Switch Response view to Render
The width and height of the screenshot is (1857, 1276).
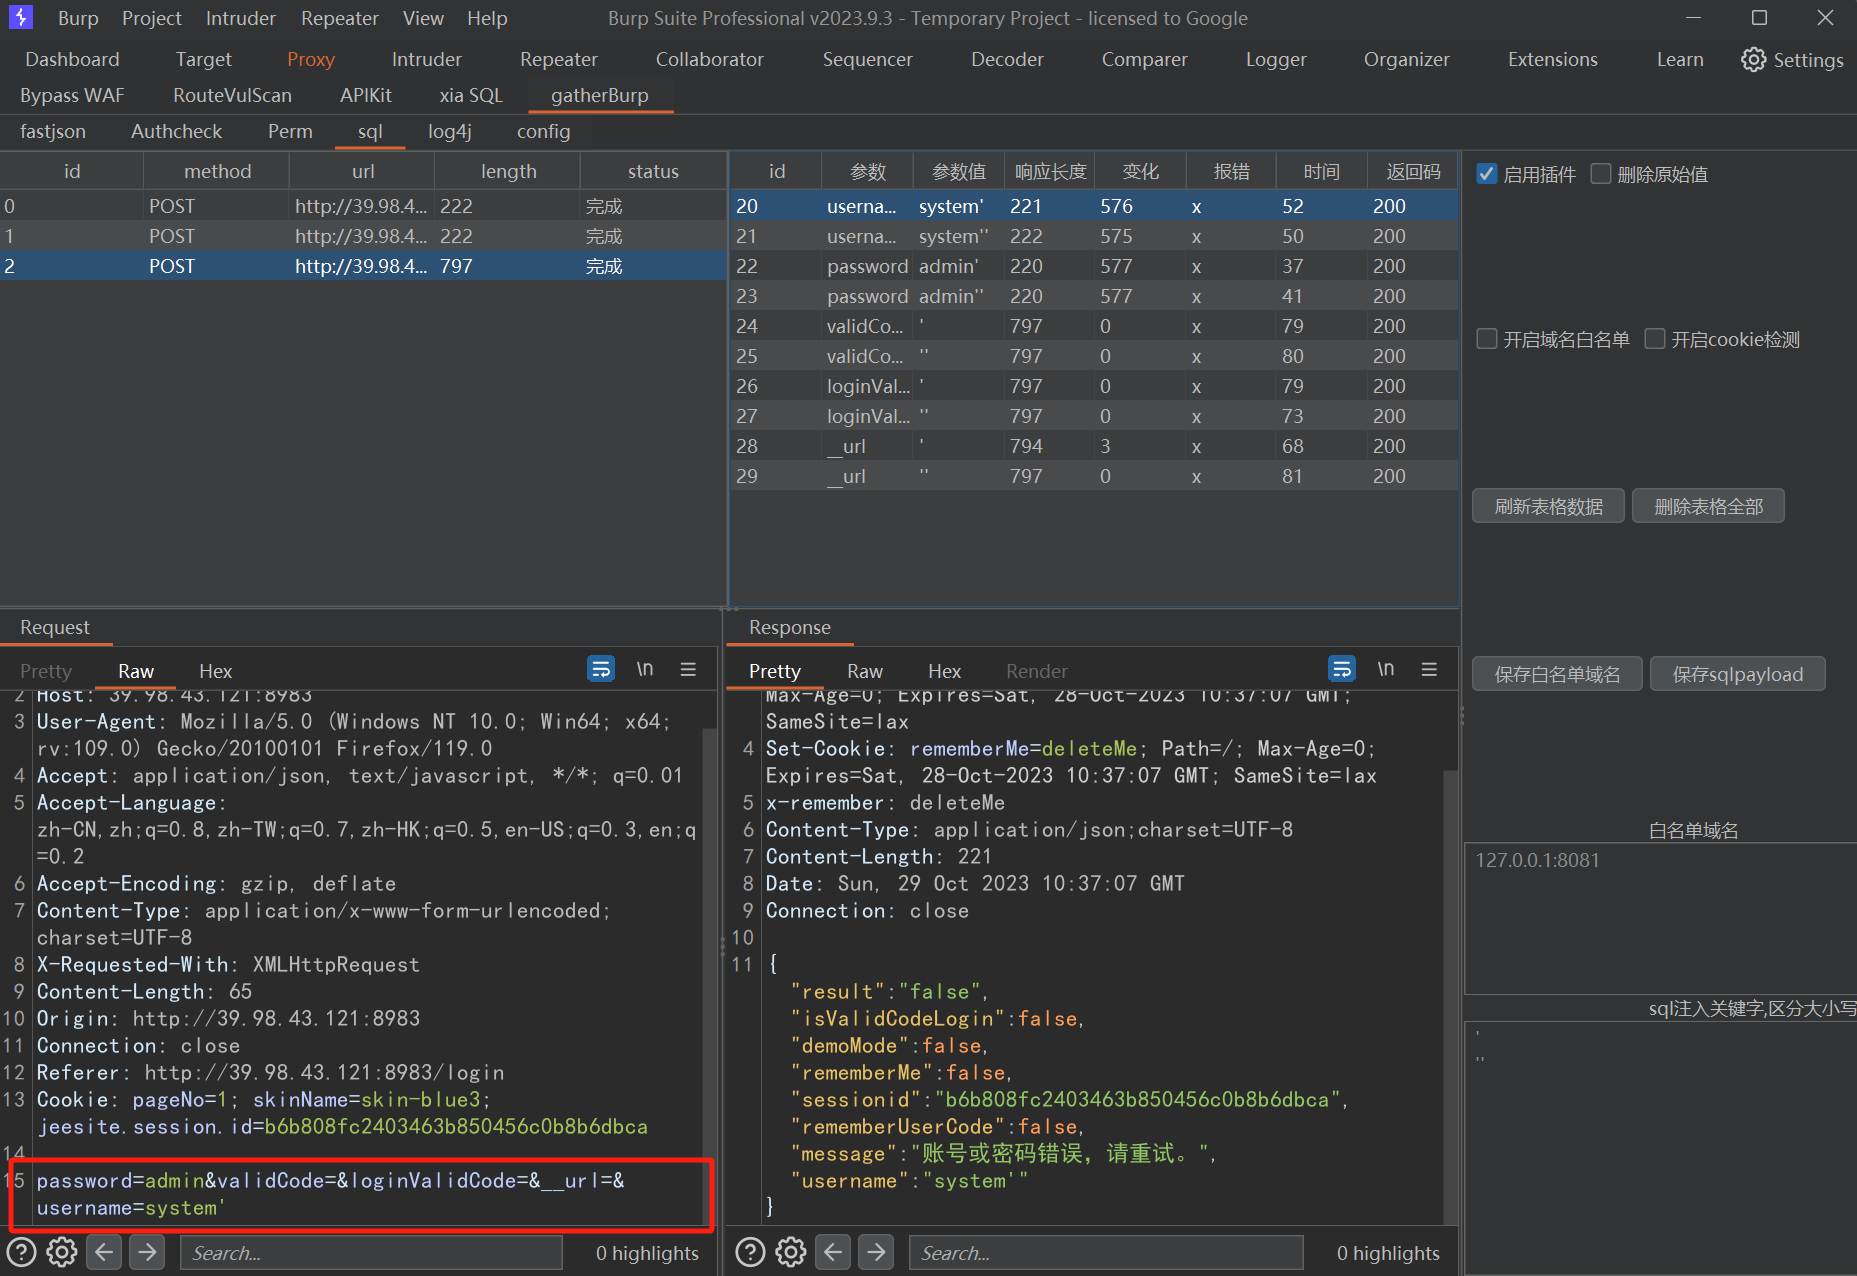point(1037,671)
